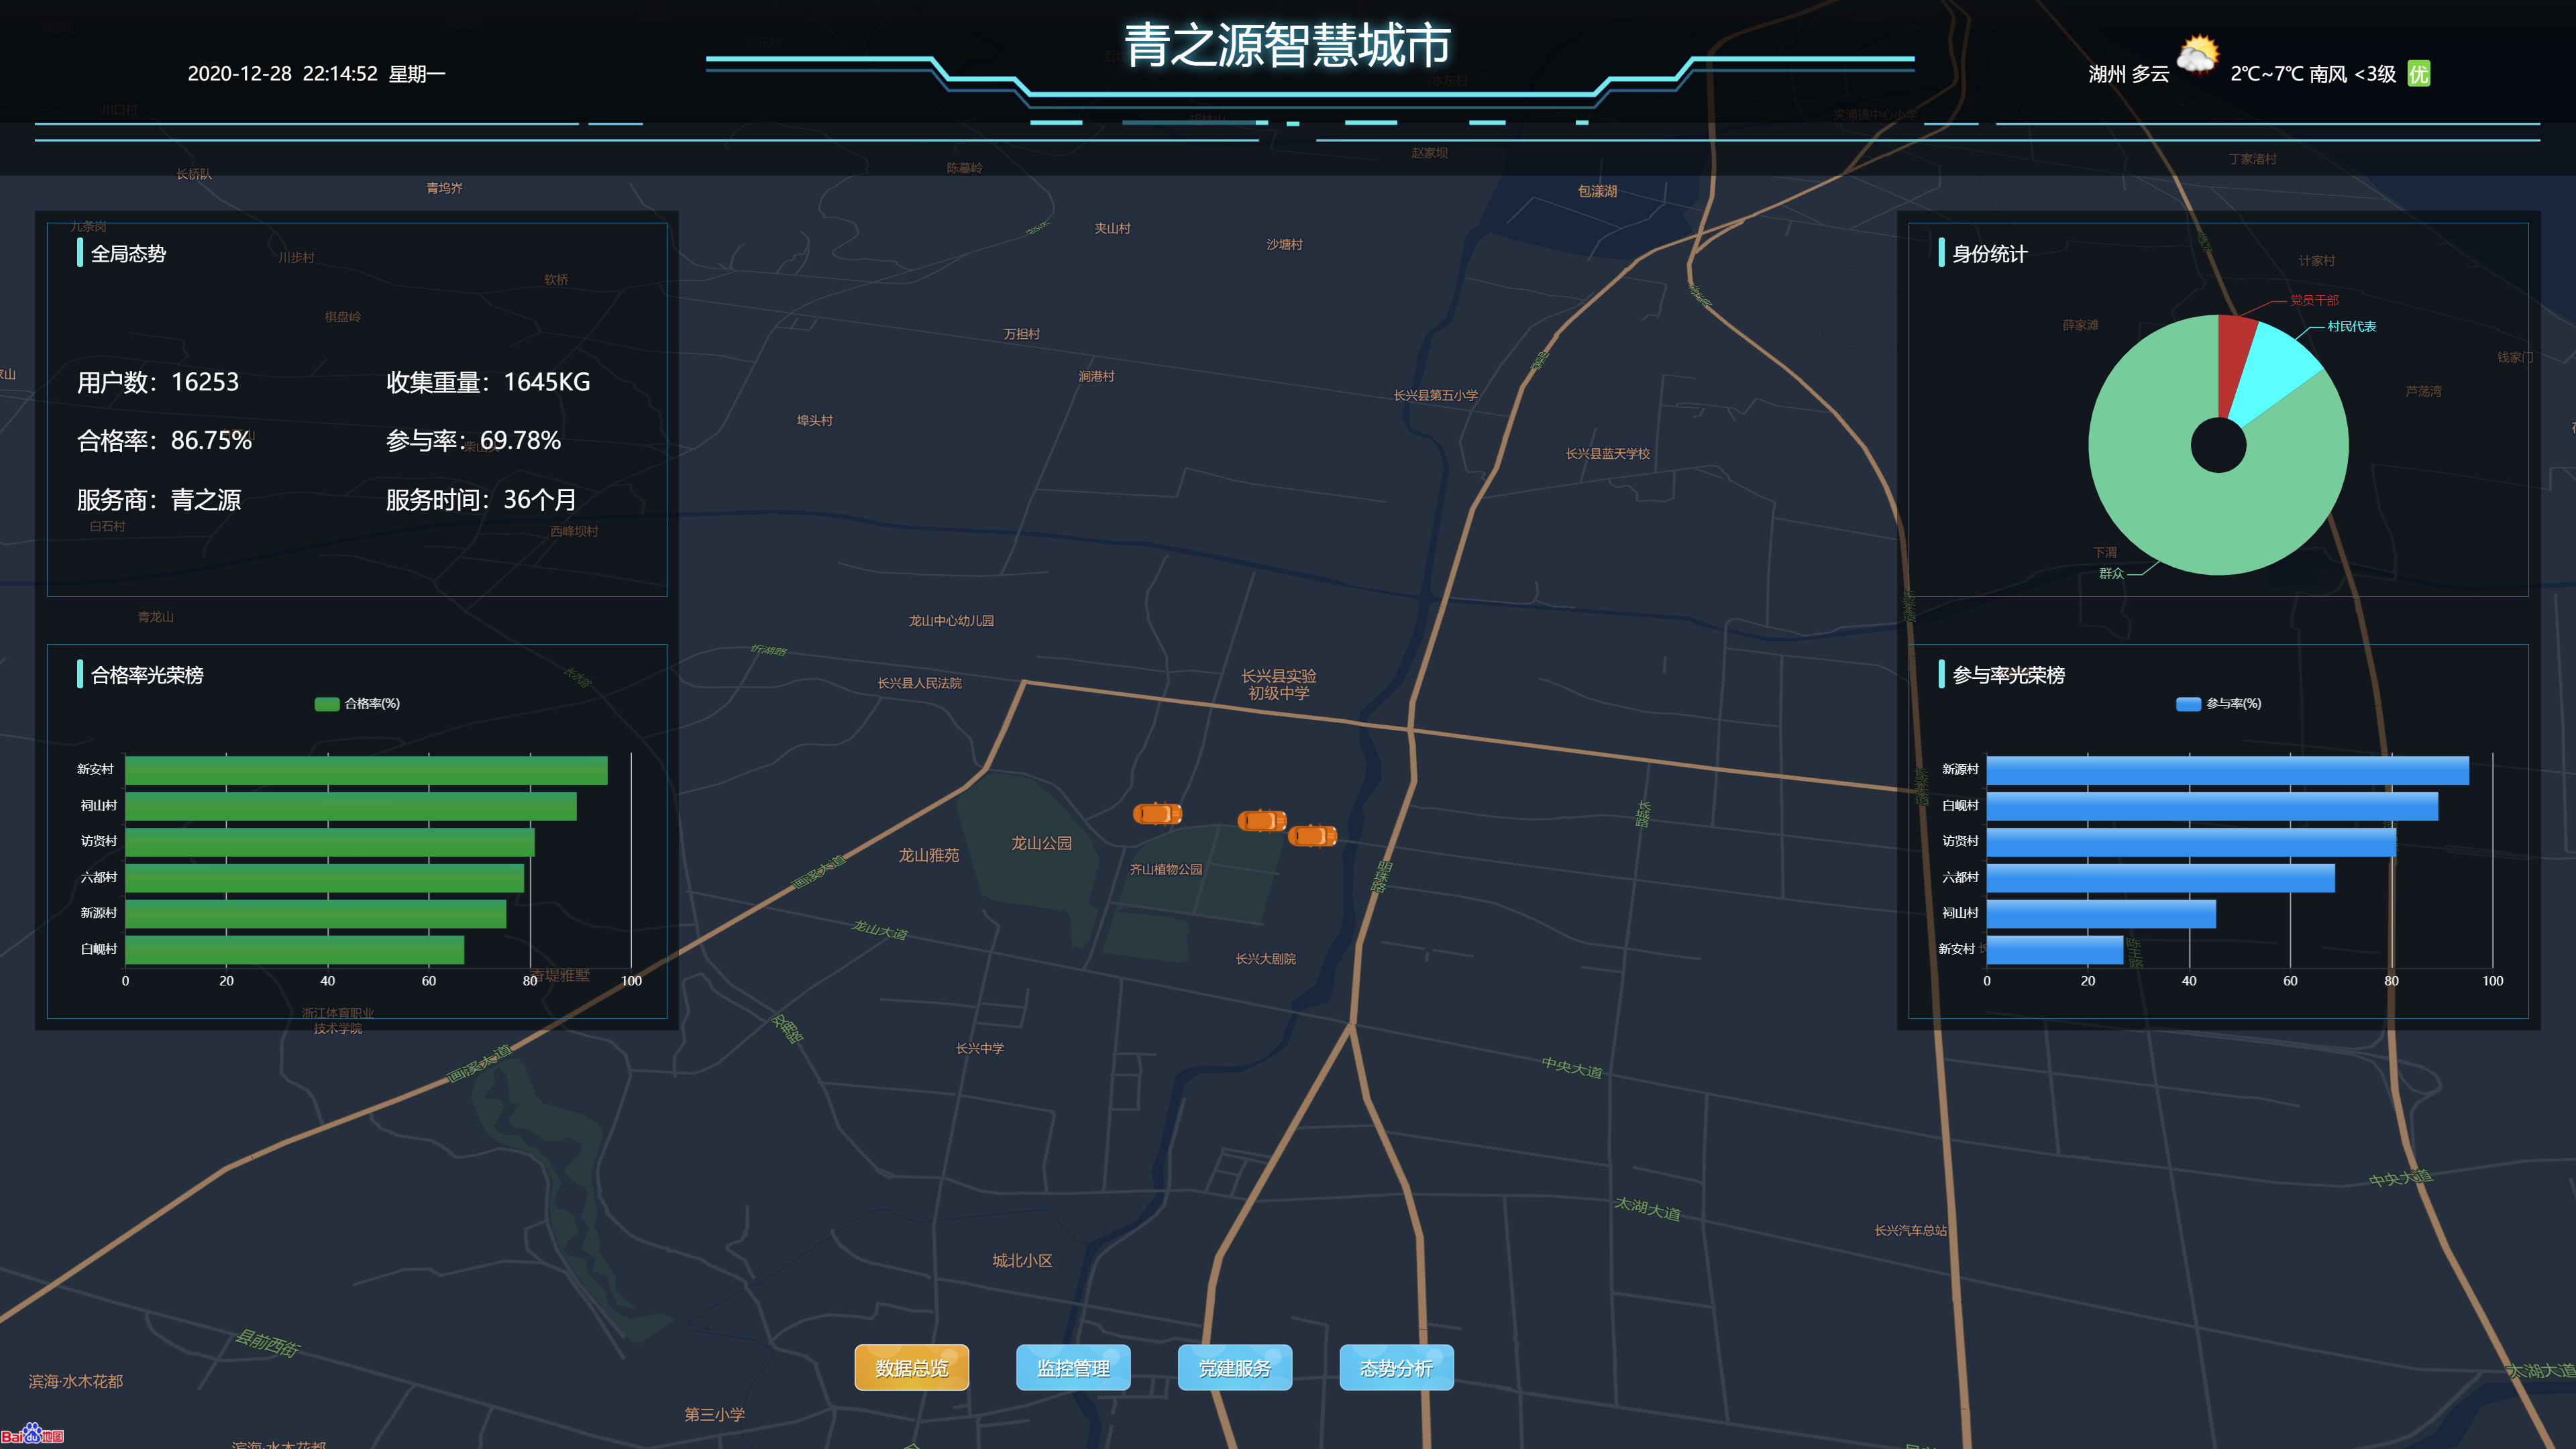Image resolution: width=2576 pixels, height=1449 pixels.
Task: Click 访贤村 blue bar in 参与率光荣榜
Action: (x=2192, y=842)
